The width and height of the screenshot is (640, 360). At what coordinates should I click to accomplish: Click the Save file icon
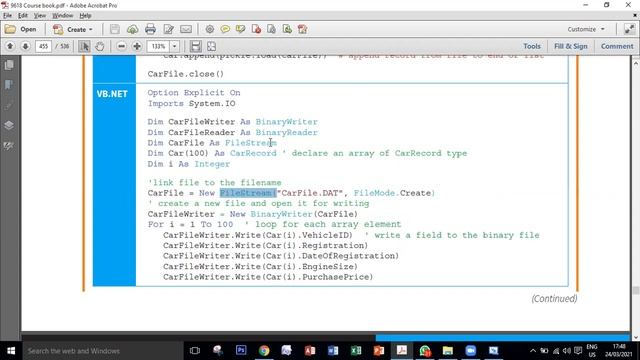[x=115, y=29]
